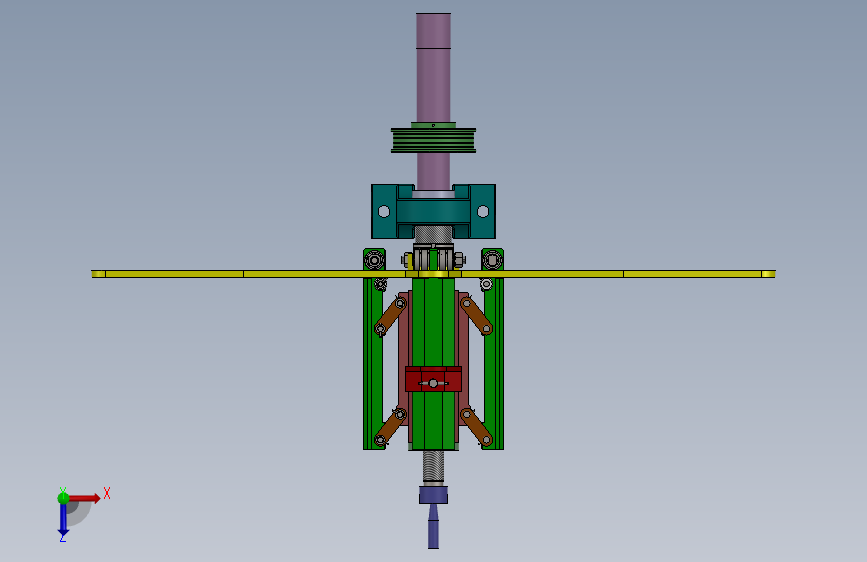Click the blue Z axis arrow on triad
This screenshot has width=867, height=562.
63,521
